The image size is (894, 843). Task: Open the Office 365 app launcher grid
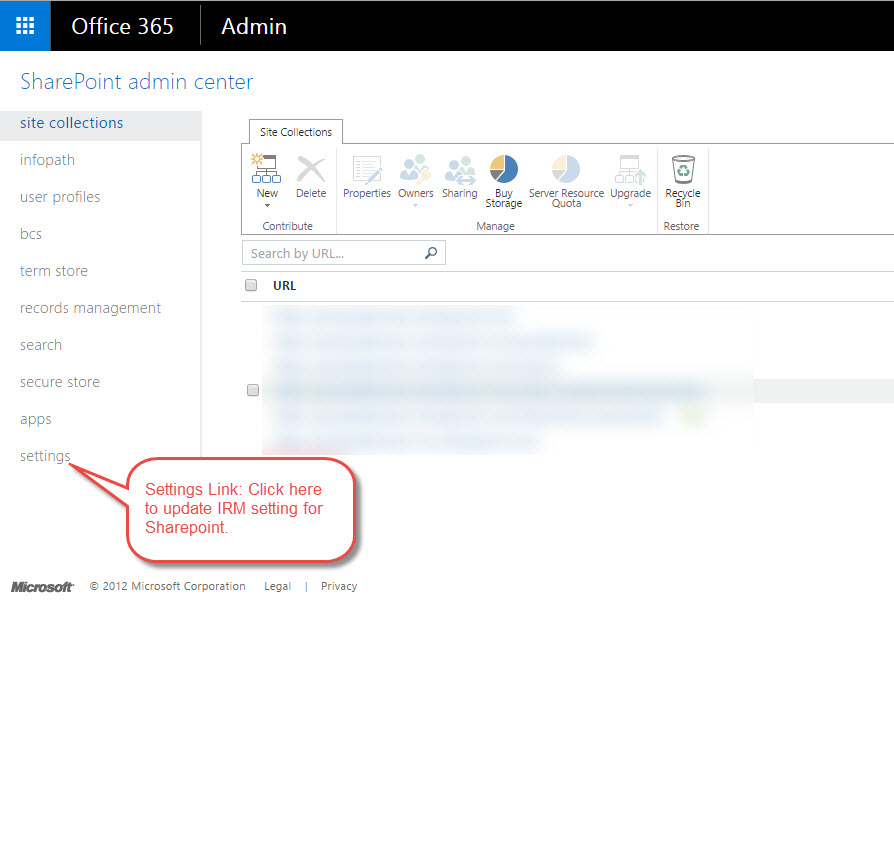coord(25,26)
